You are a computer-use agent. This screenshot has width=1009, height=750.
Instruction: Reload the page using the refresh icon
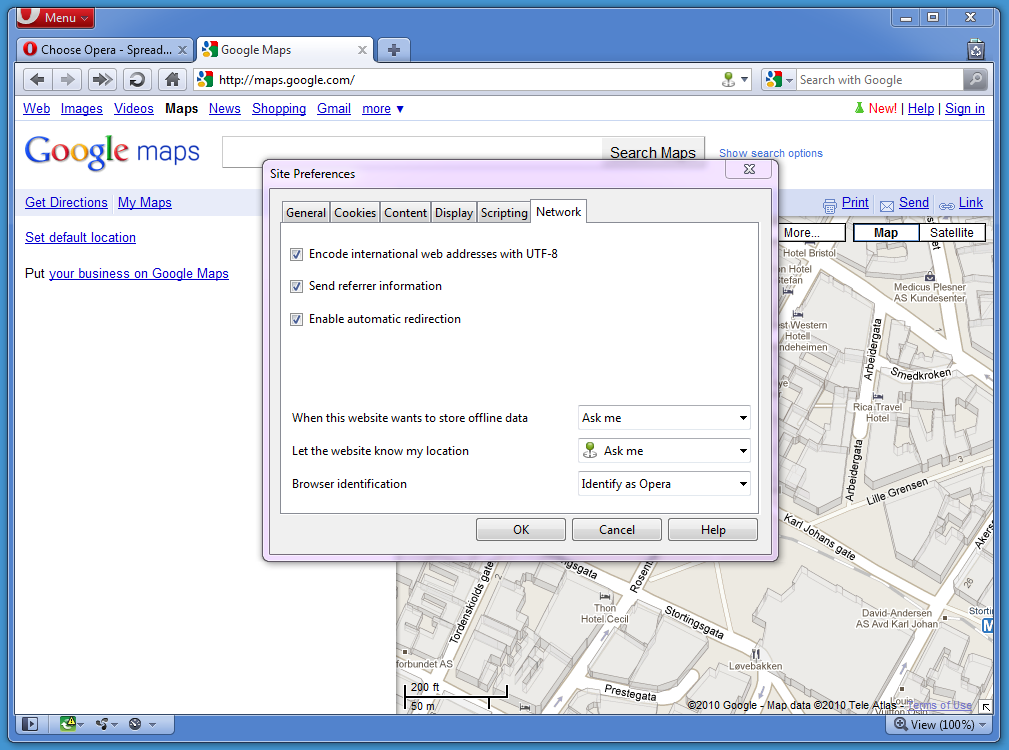point(136,79)
